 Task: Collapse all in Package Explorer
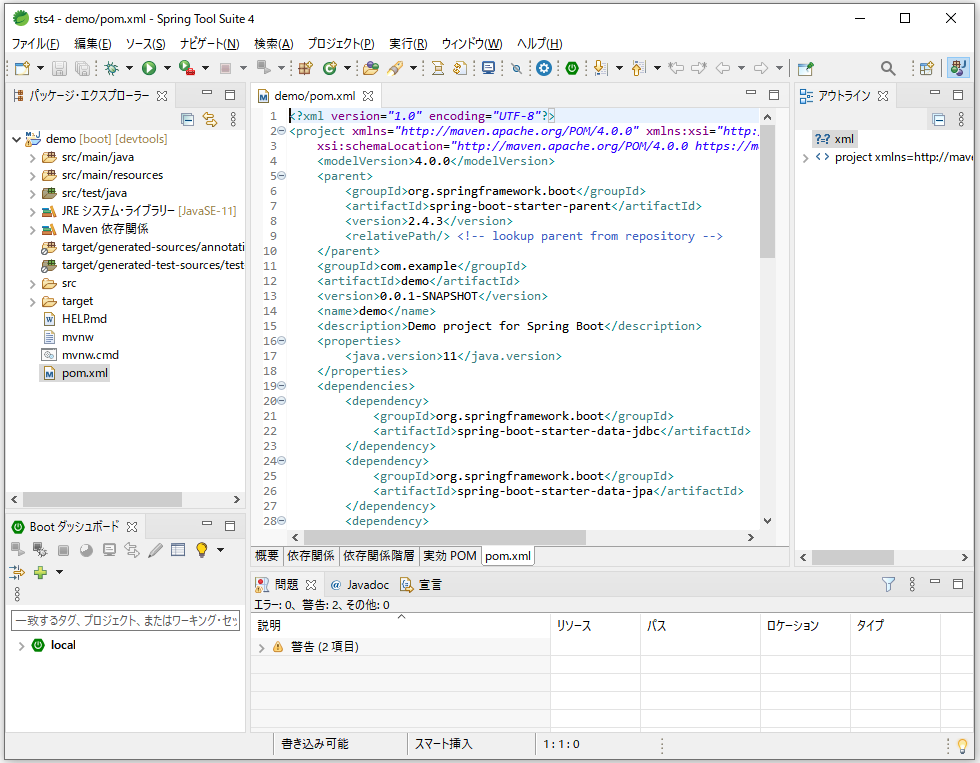pyautogui.click(x=188, y=119)
